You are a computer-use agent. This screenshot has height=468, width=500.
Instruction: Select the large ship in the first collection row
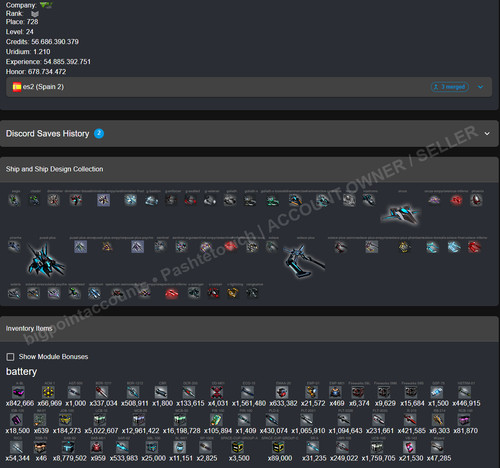400,214
